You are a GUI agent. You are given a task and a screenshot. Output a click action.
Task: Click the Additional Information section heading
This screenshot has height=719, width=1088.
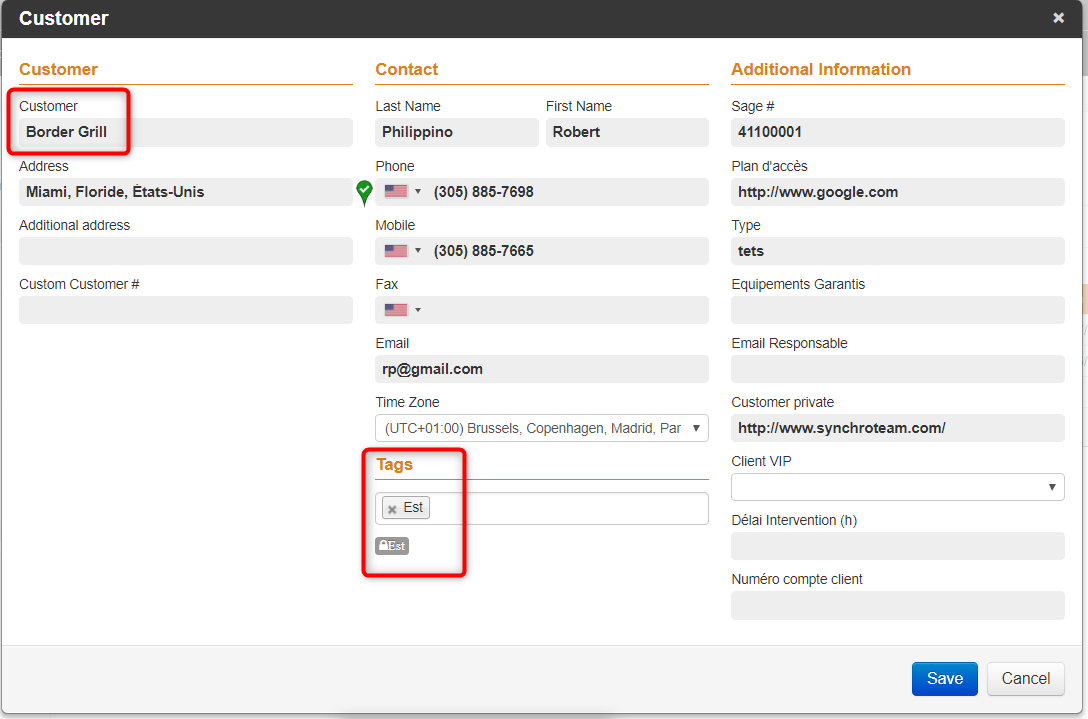coord(821,69)
